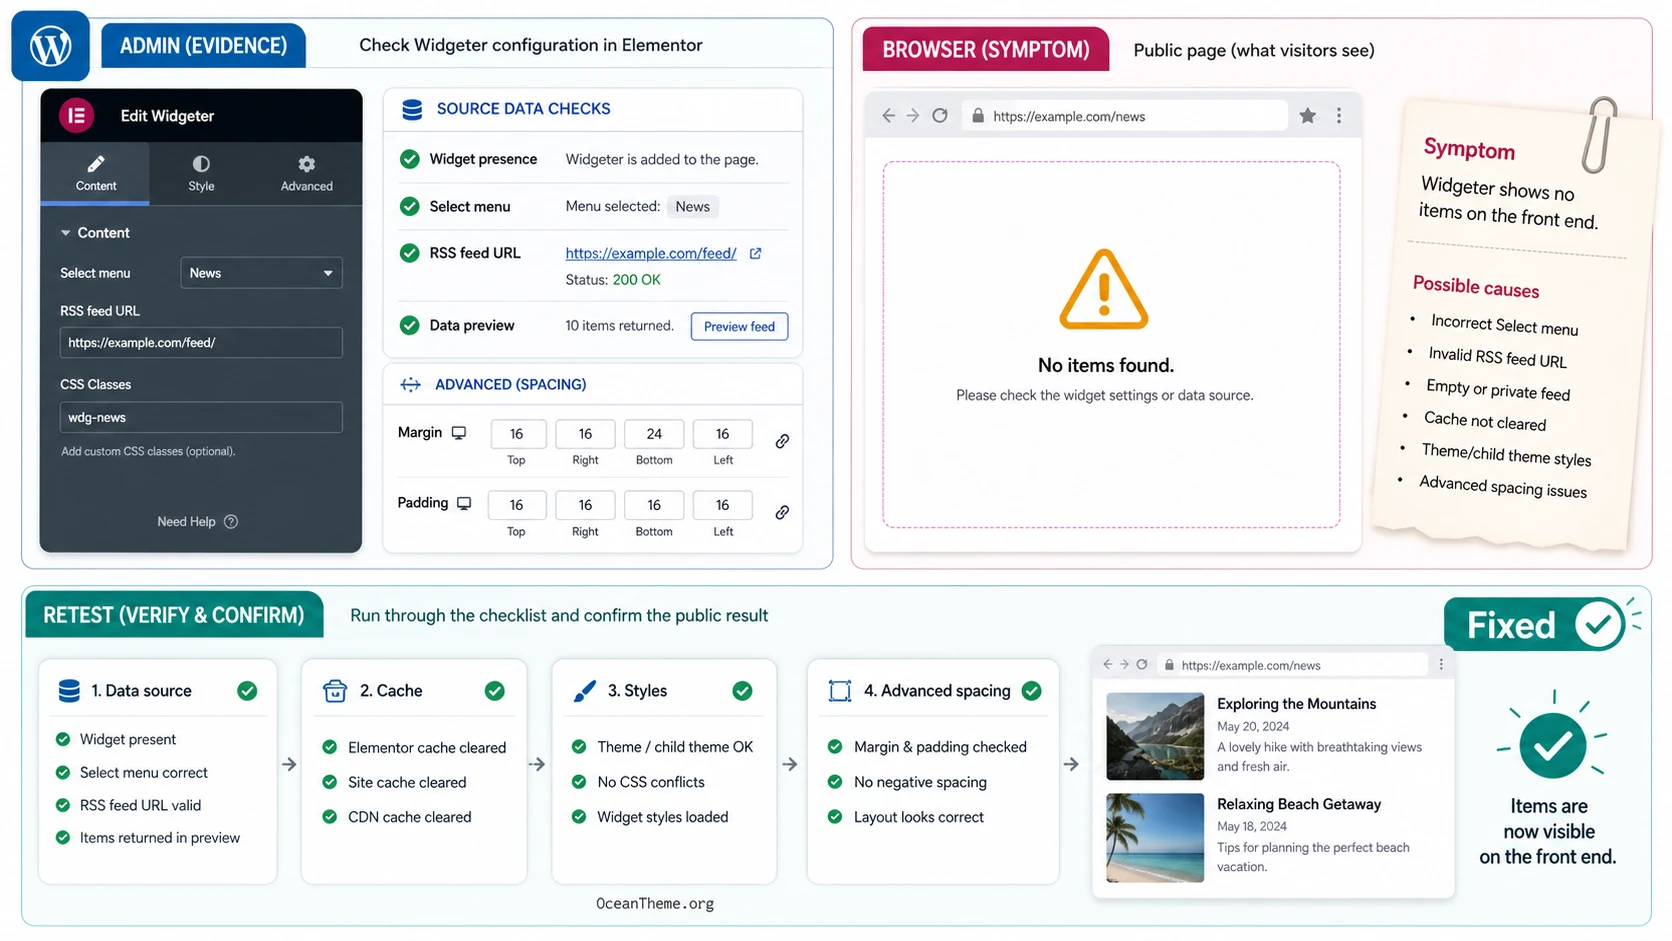The image size is (1672, 941).
Task: Open the symptom browser's three-dot menu
Action: pos(1339,116)
